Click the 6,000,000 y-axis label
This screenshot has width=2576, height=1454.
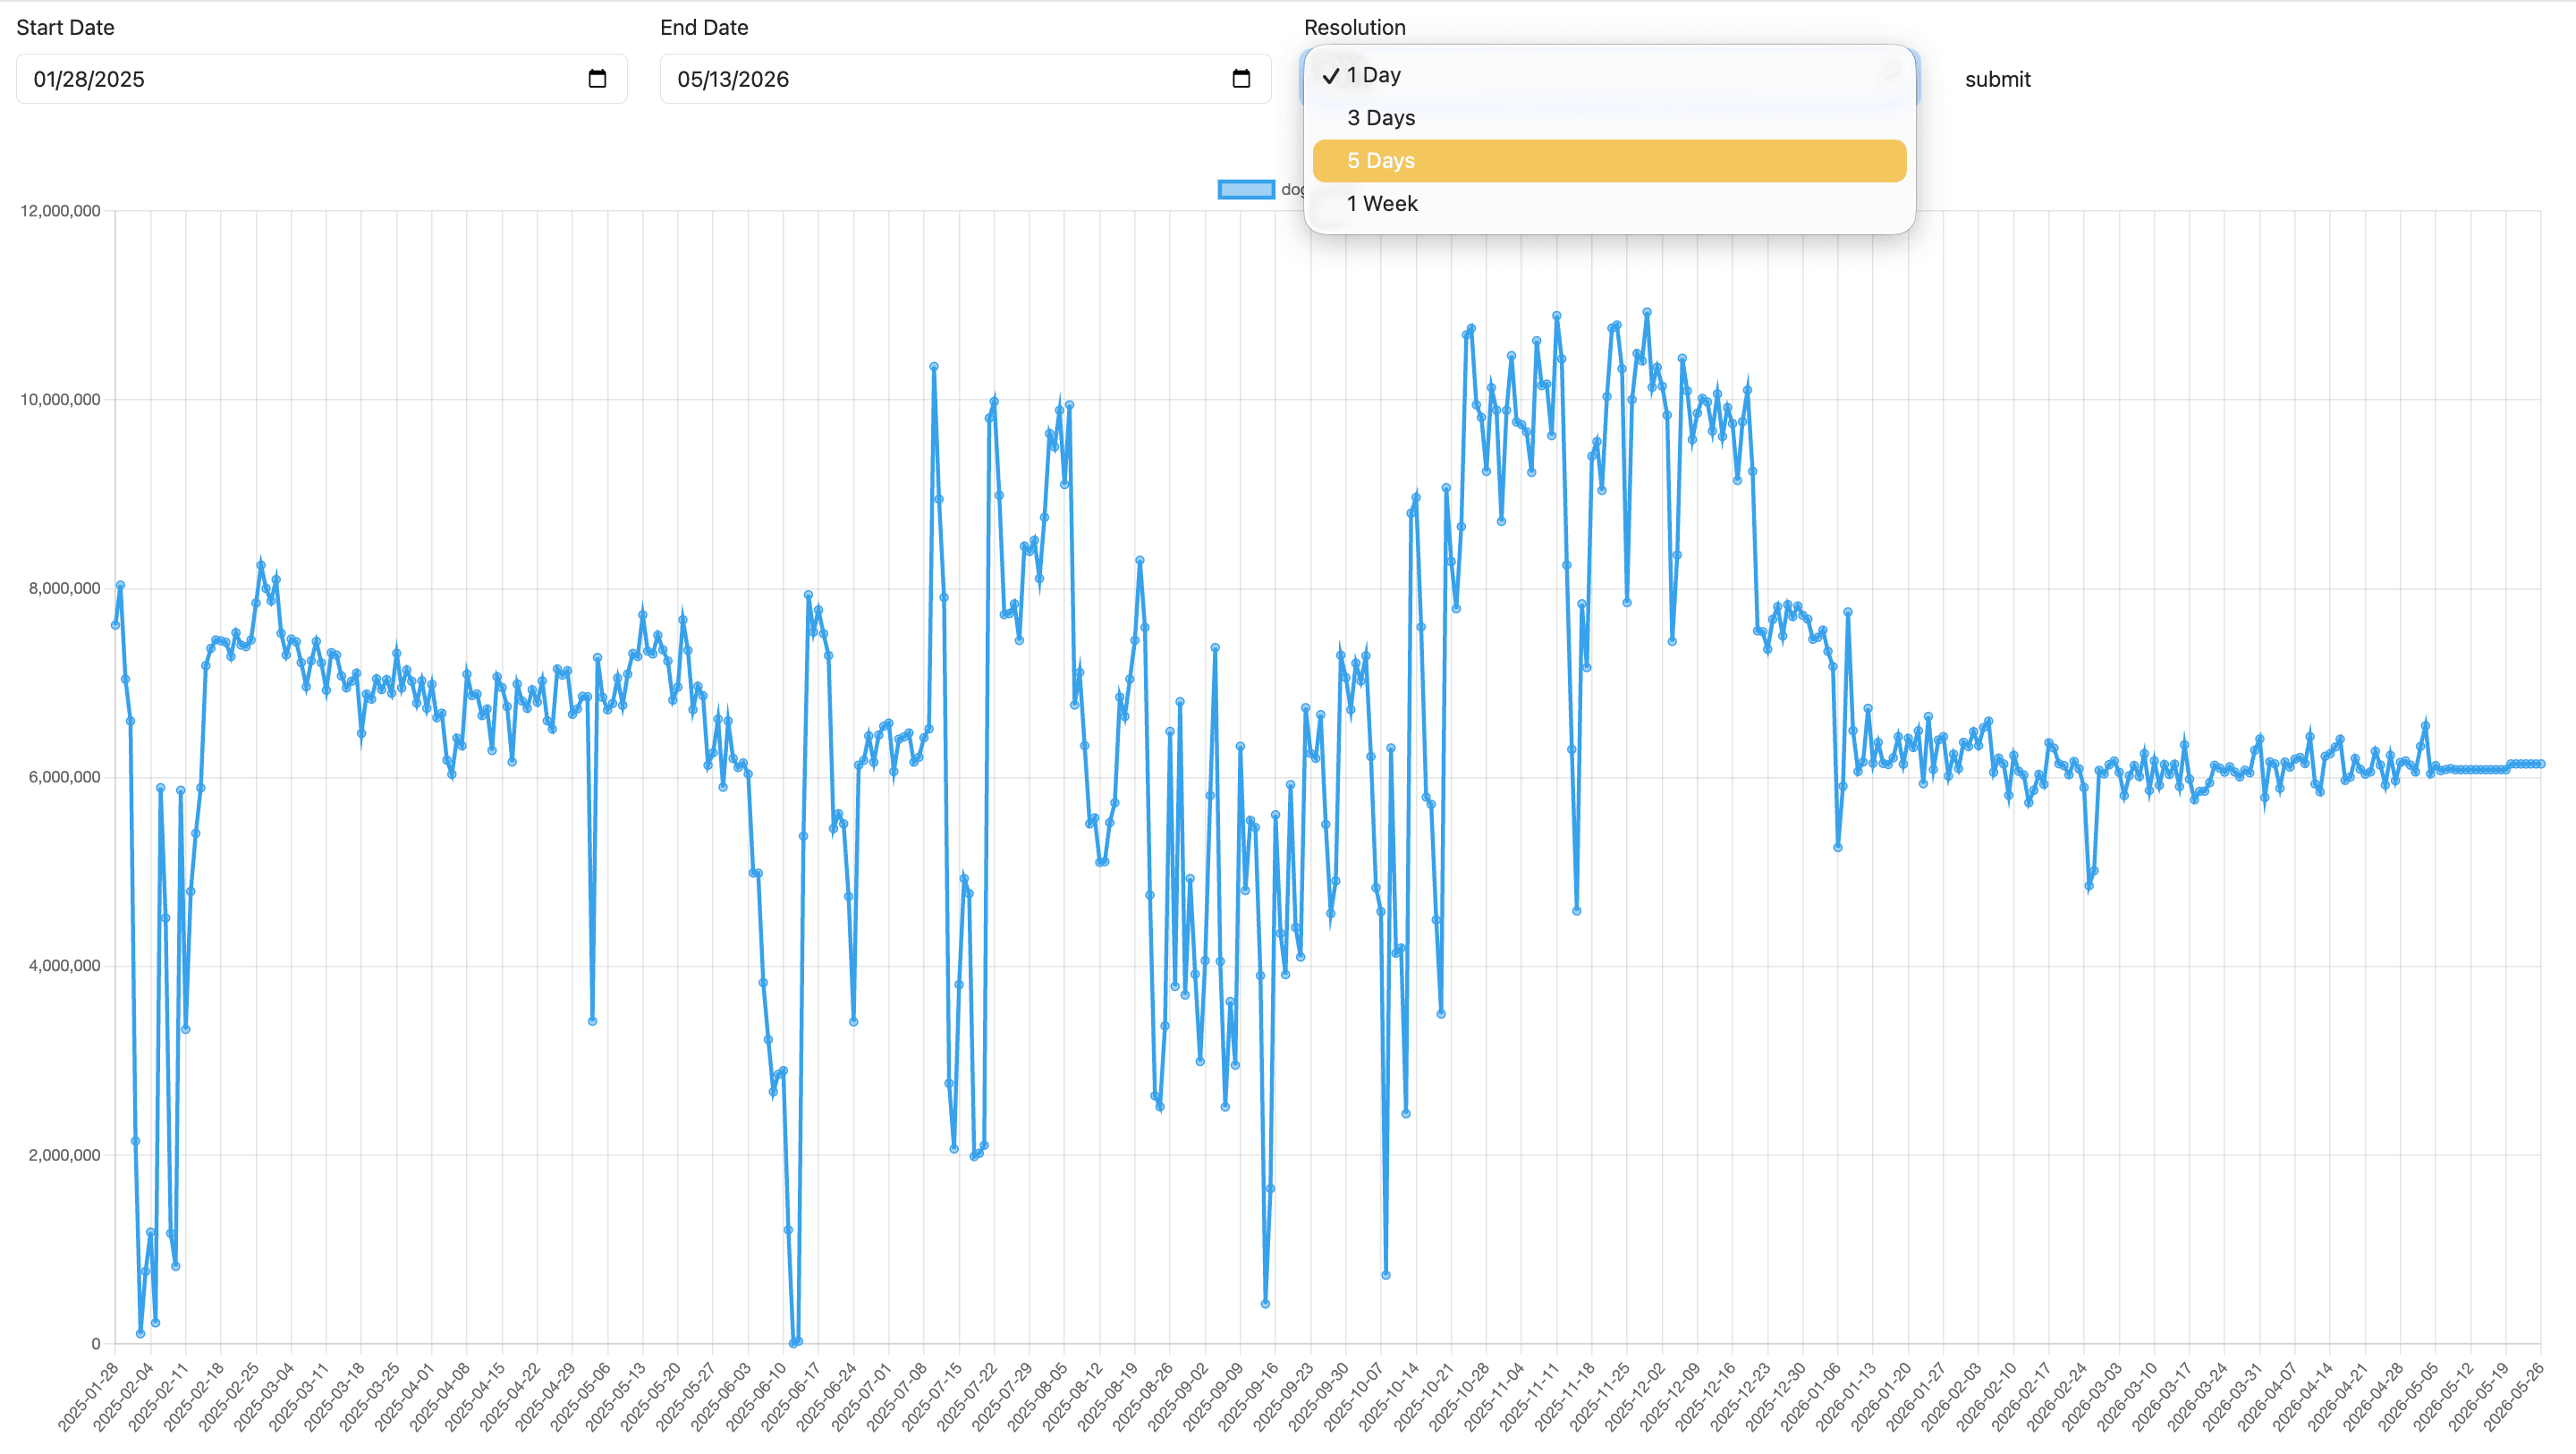64,777
